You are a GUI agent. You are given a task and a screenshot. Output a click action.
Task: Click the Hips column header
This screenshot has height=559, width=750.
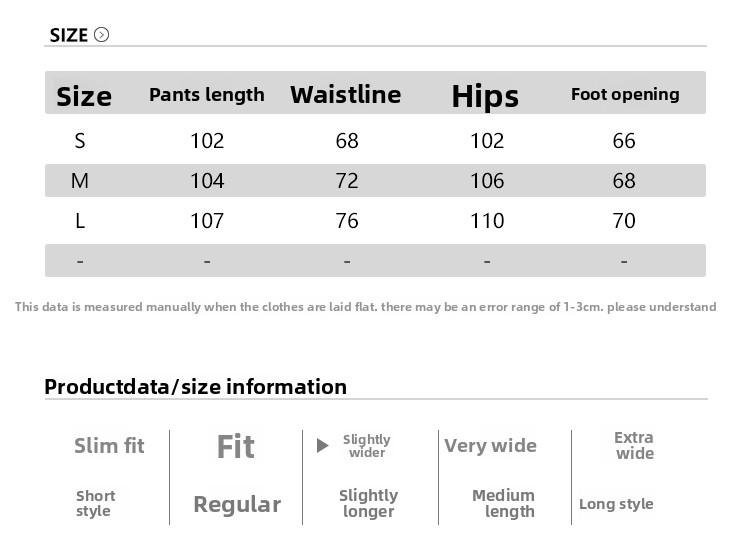tap(485, 96)
